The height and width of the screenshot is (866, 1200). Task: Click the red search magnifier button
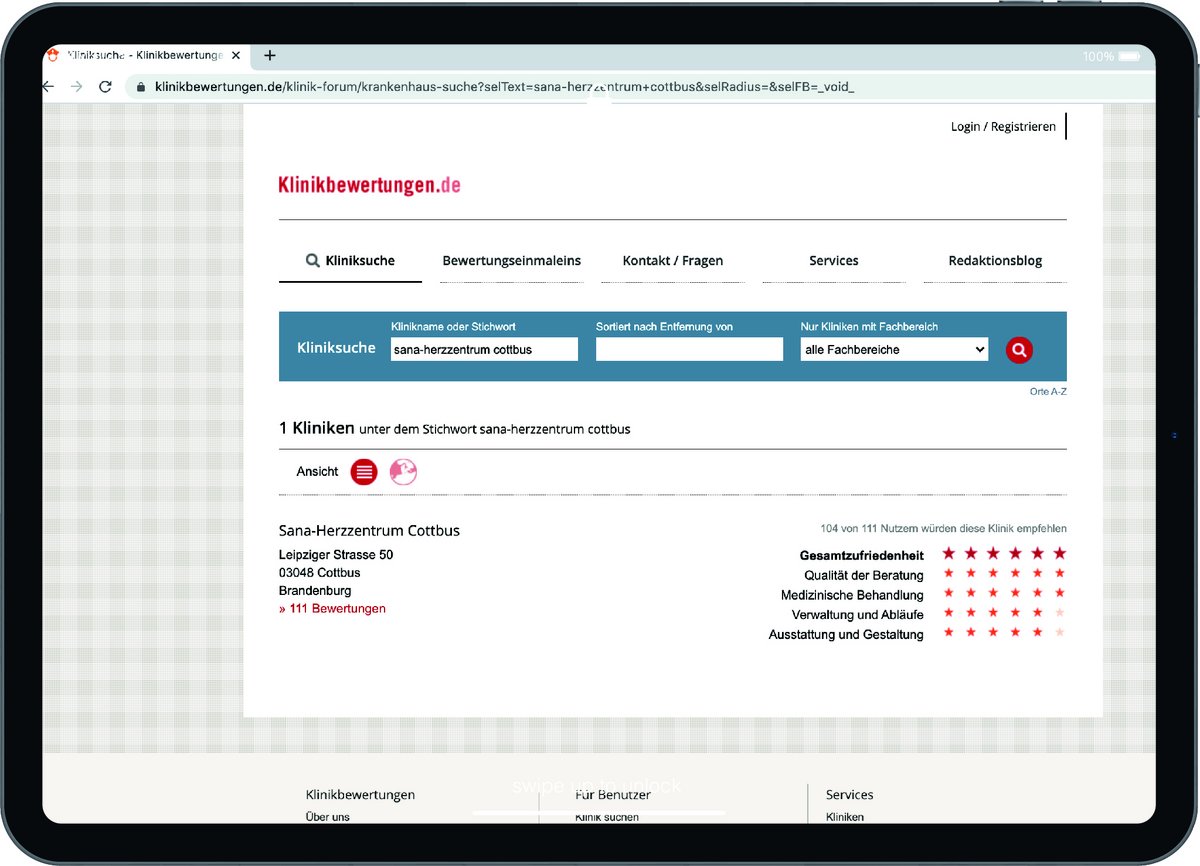(x=1018, y=350)
